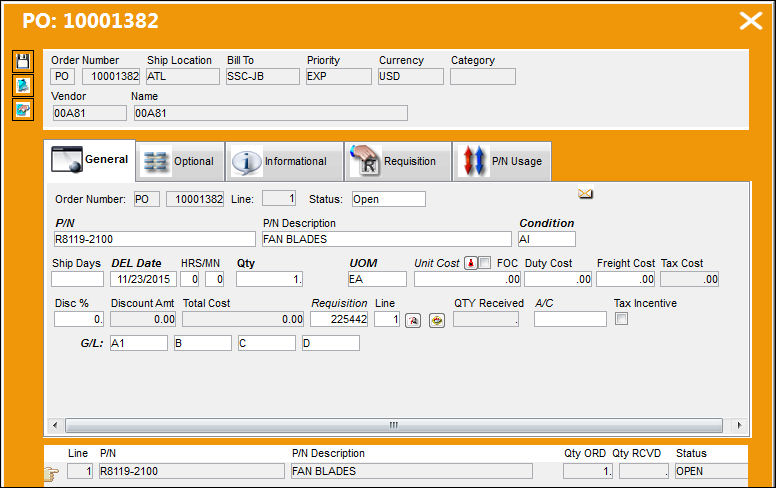Click the Priority field EXP

tap(339, 76)
